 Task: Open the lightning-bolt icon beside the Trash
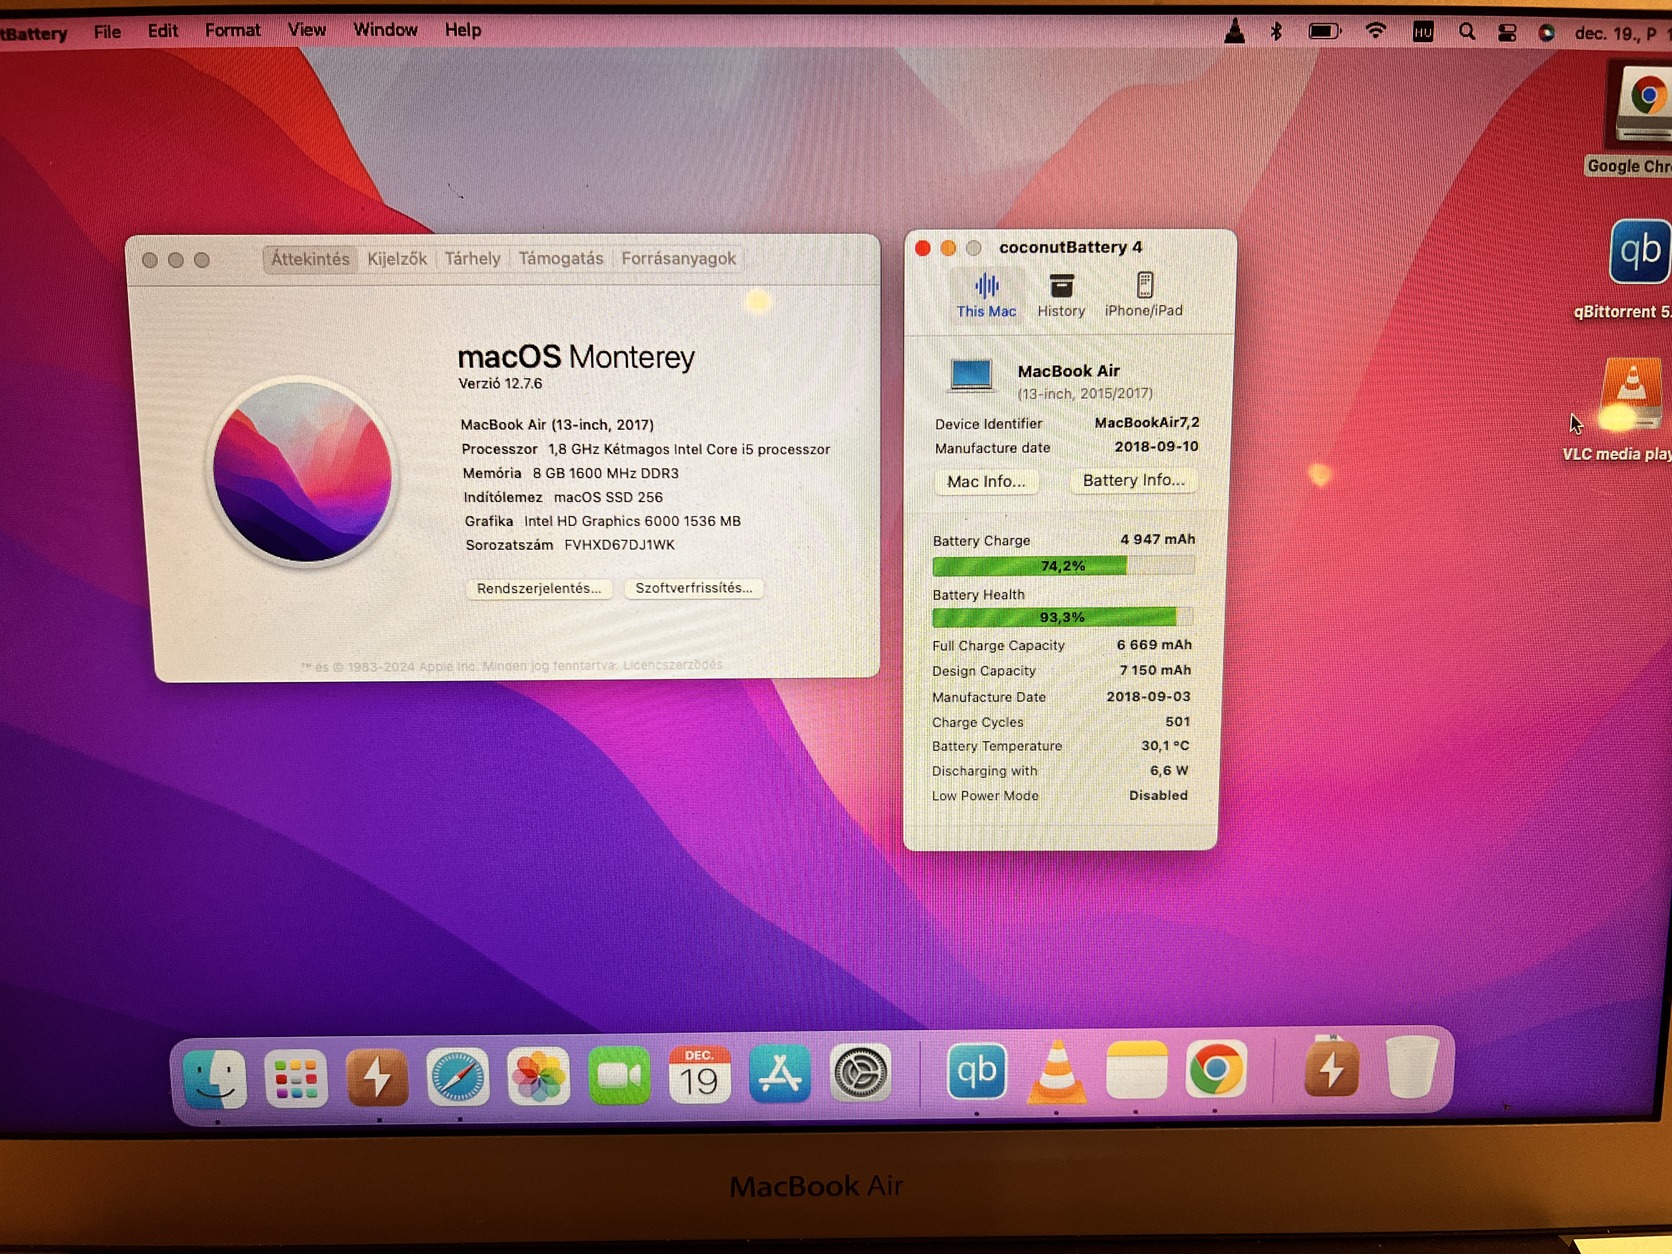1331,1069
